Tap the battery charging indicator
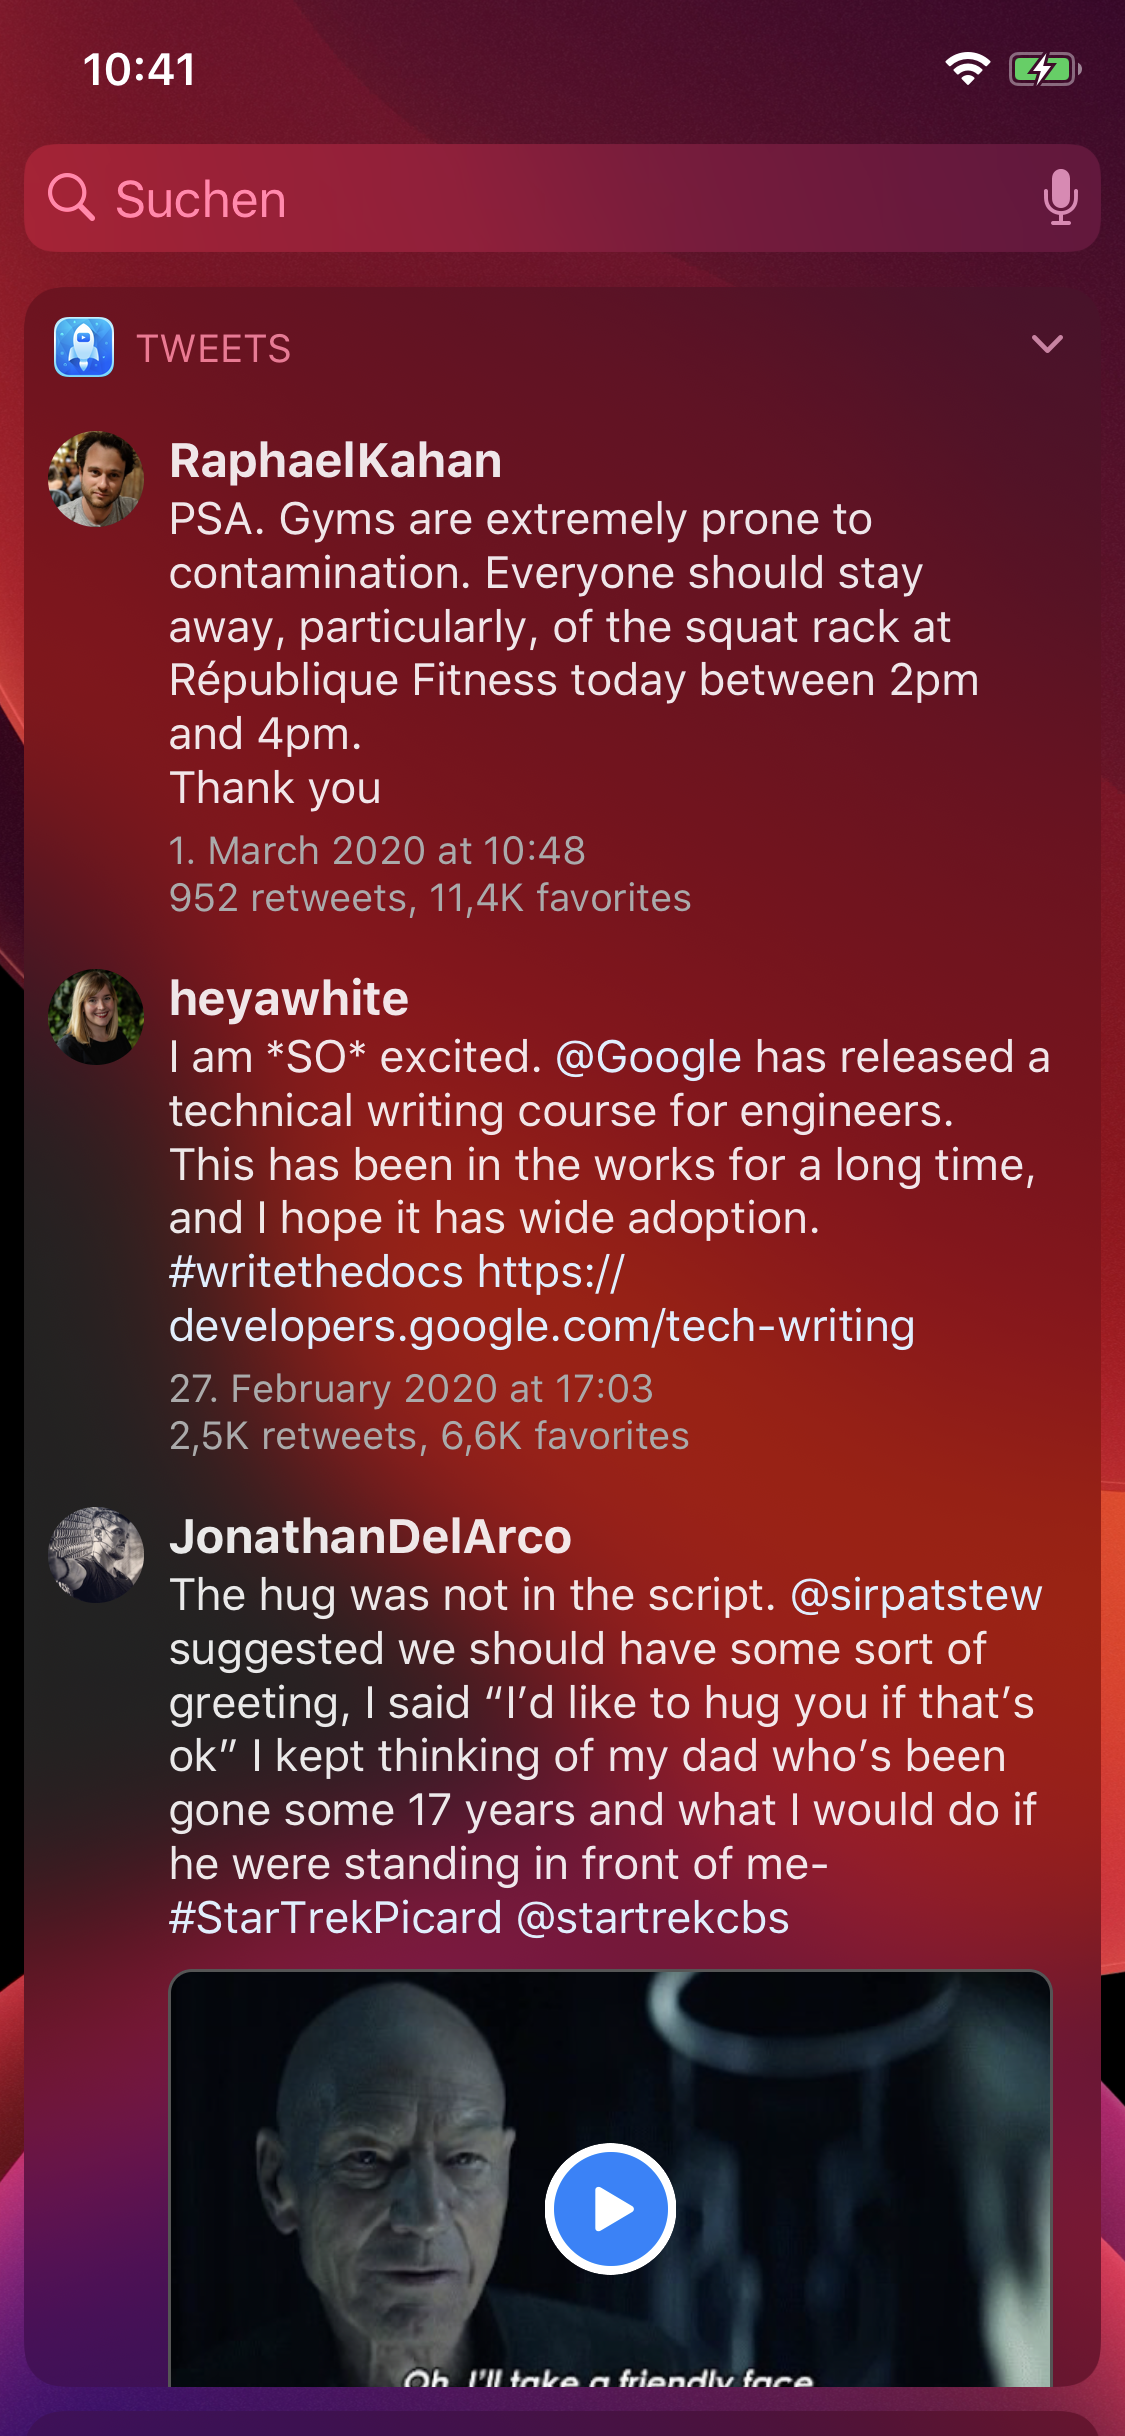The height and width of the screenshot is (2436, 1125). click(1045, 69)
